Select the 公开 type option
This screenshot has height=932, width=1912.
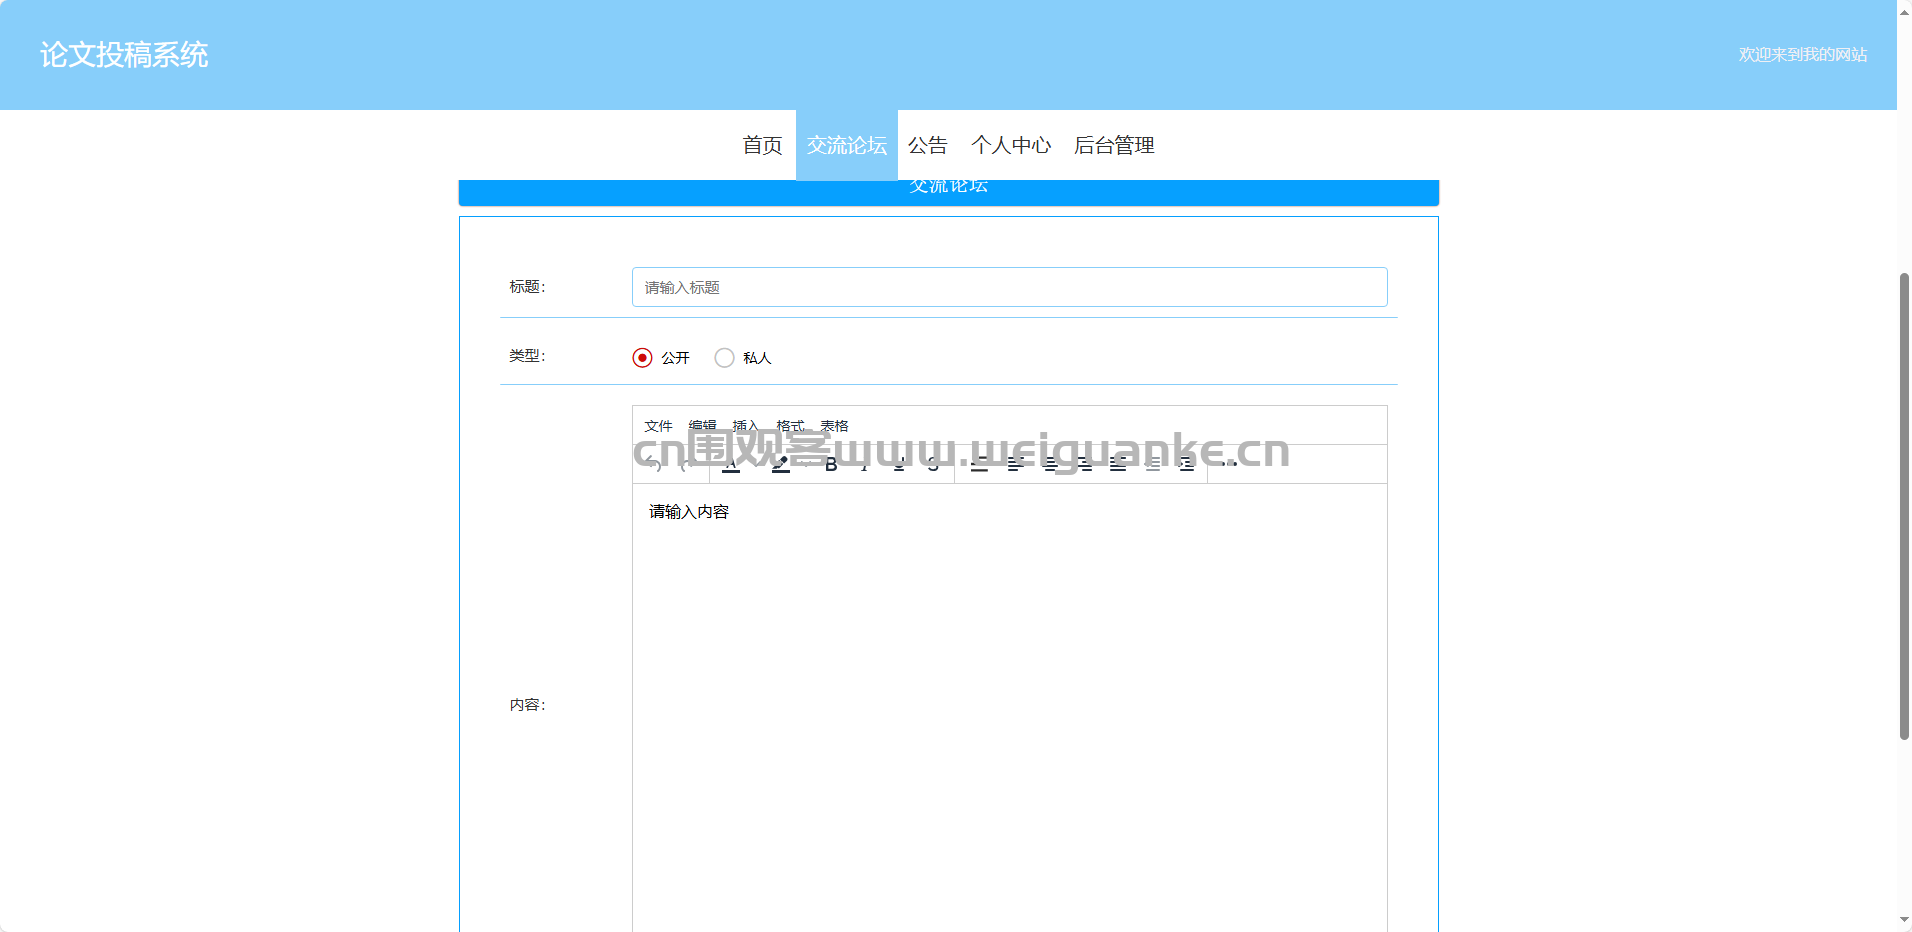642,357
